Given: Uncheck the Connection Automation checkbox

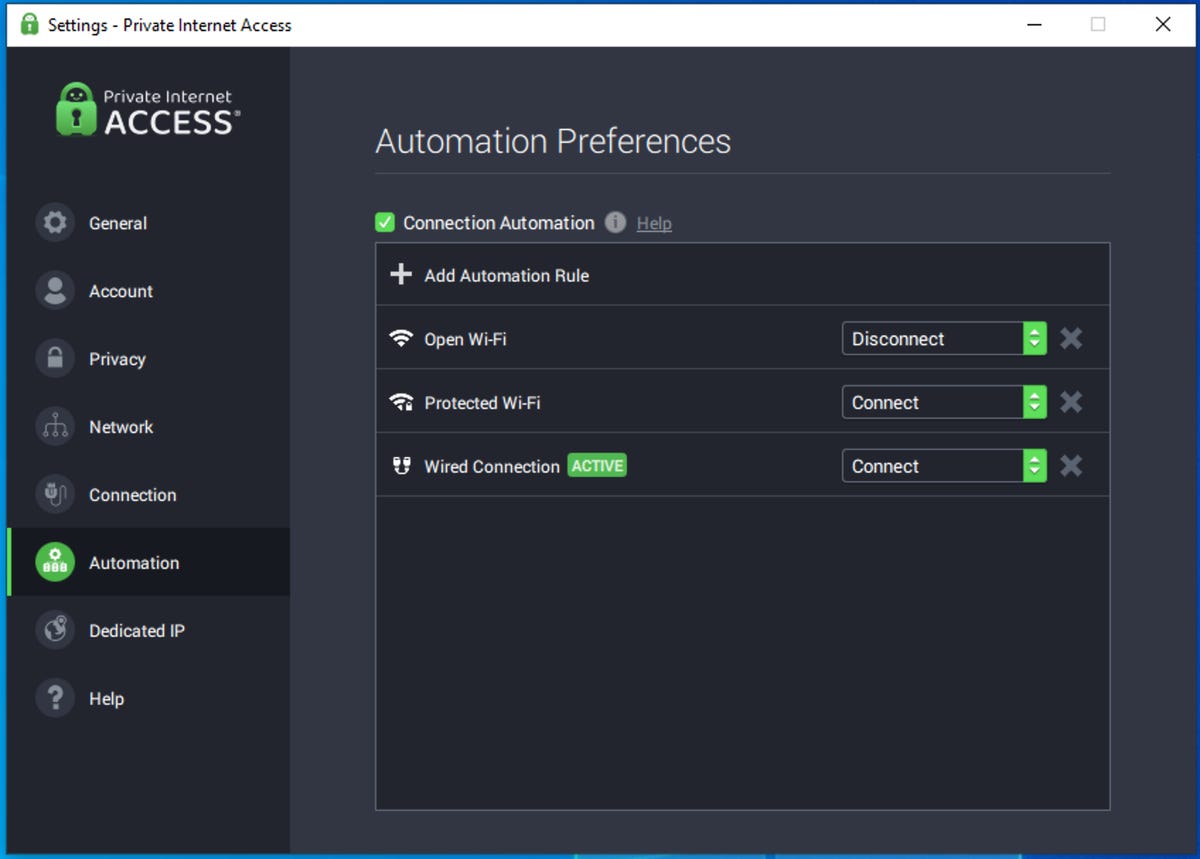Looking at the screenshot, I should 385,222.
